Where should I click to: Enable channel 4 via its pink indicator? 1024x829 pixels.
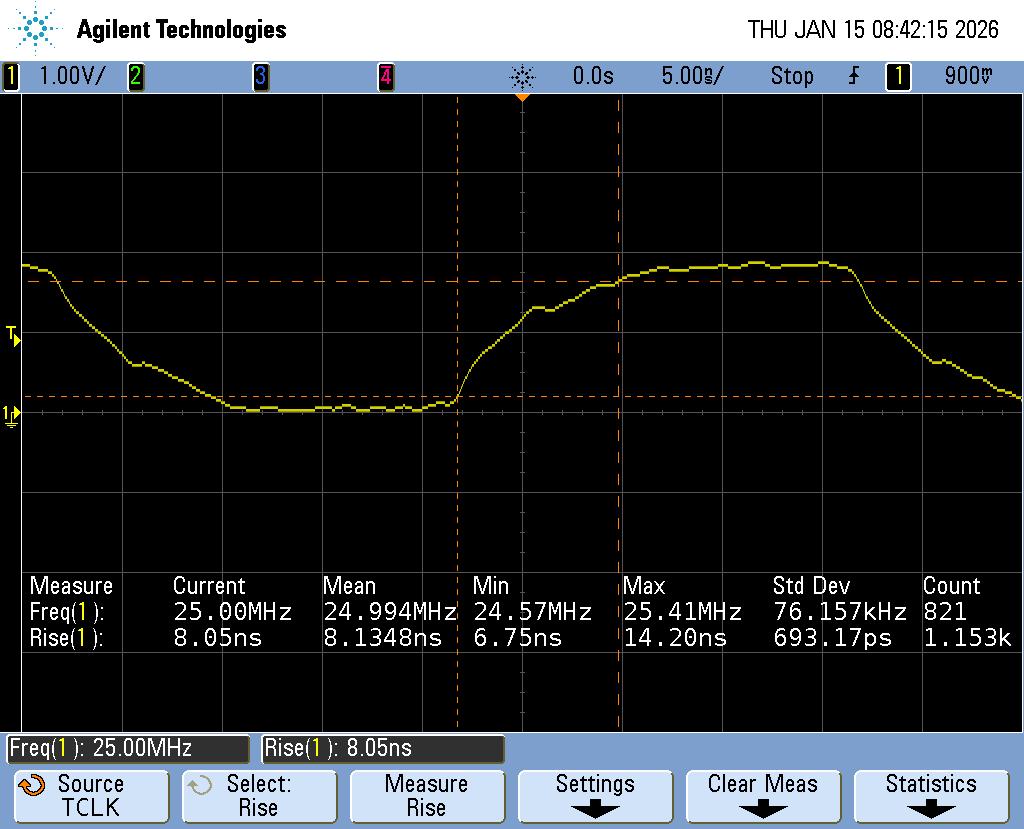(385, 76)
